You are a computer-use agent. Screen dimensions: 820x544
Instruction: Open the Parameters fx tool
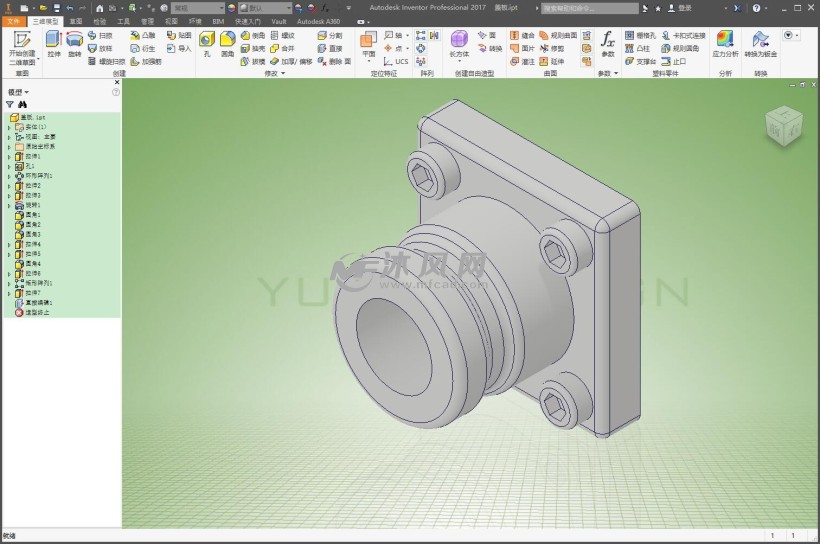(x=607, y=44)
